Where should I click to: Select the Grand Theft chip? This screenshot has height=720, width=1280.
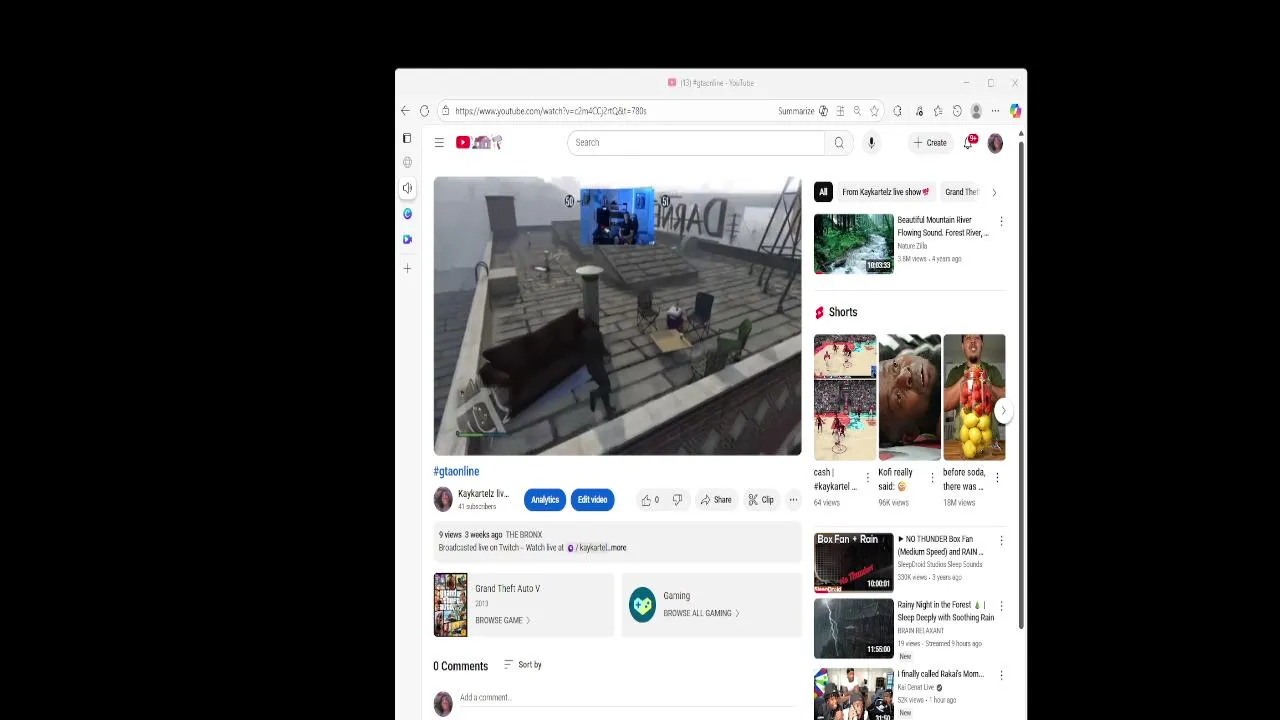click(962, 192)
